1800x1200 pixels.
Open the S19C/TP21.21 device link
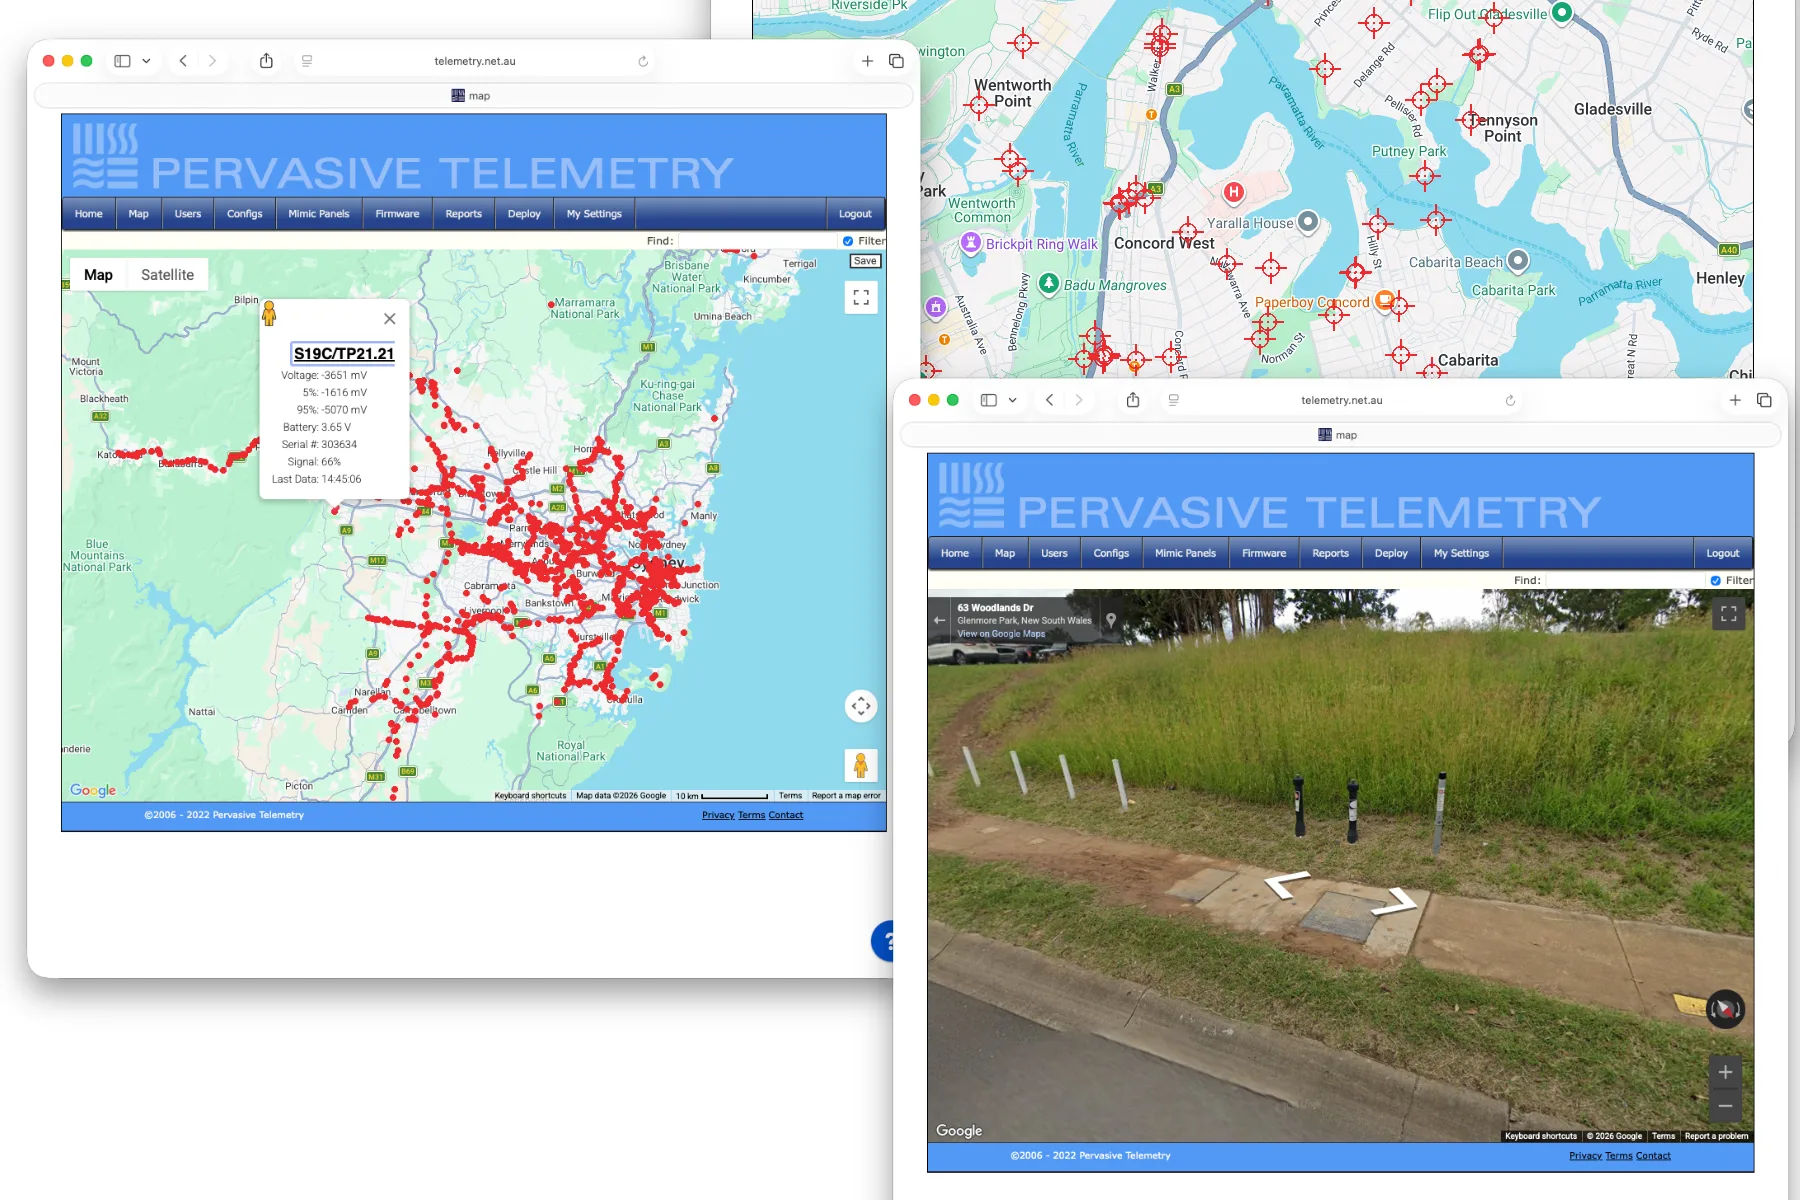[x=343, y=354]
